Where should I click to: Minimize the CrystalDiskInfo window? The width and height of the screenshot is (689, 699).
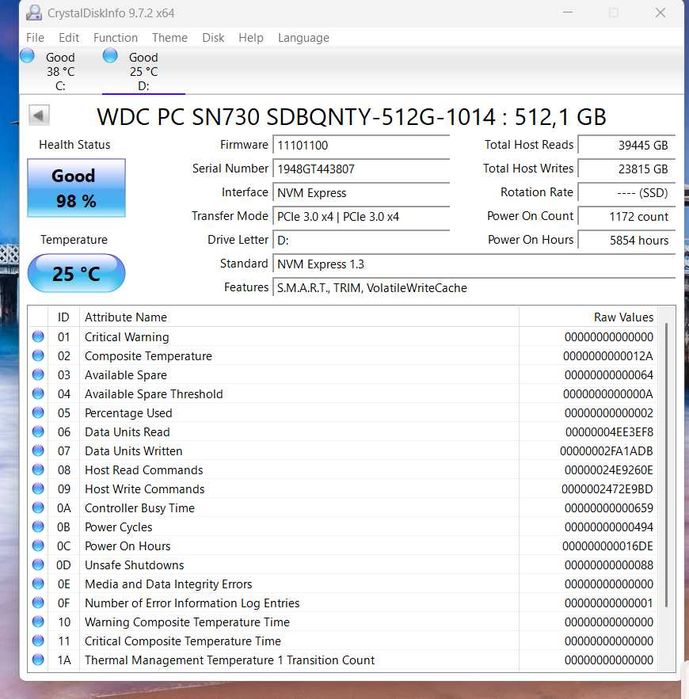tap(568, 13)
